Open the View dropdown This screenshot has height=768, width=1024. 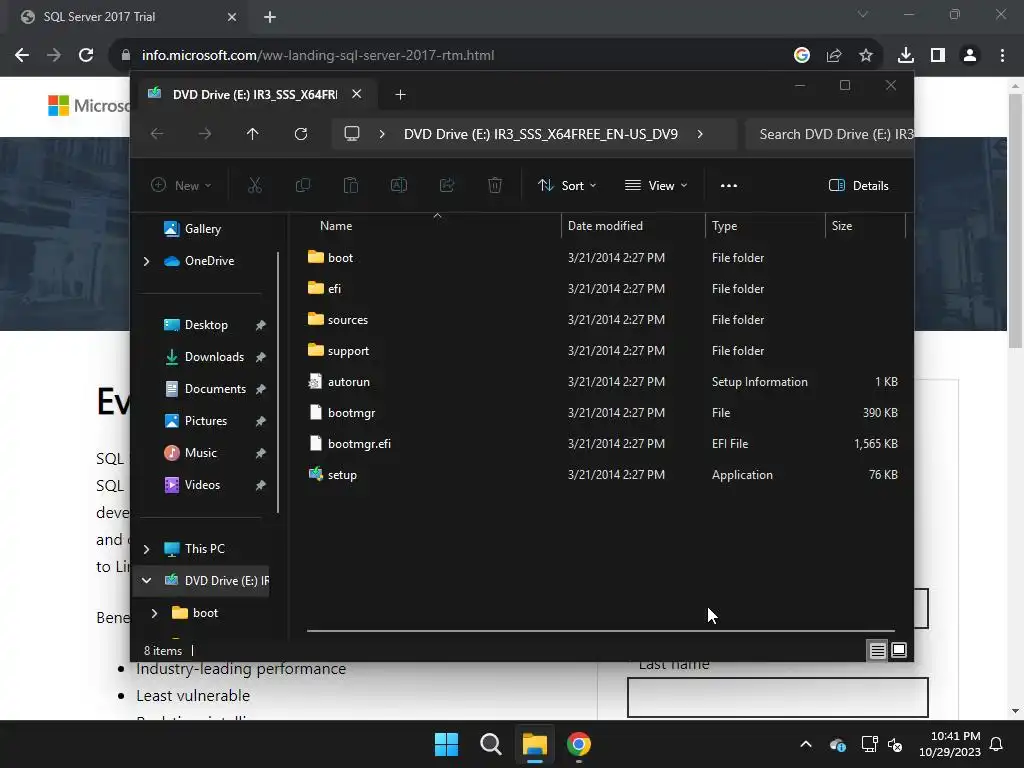(x=656, y=185)
